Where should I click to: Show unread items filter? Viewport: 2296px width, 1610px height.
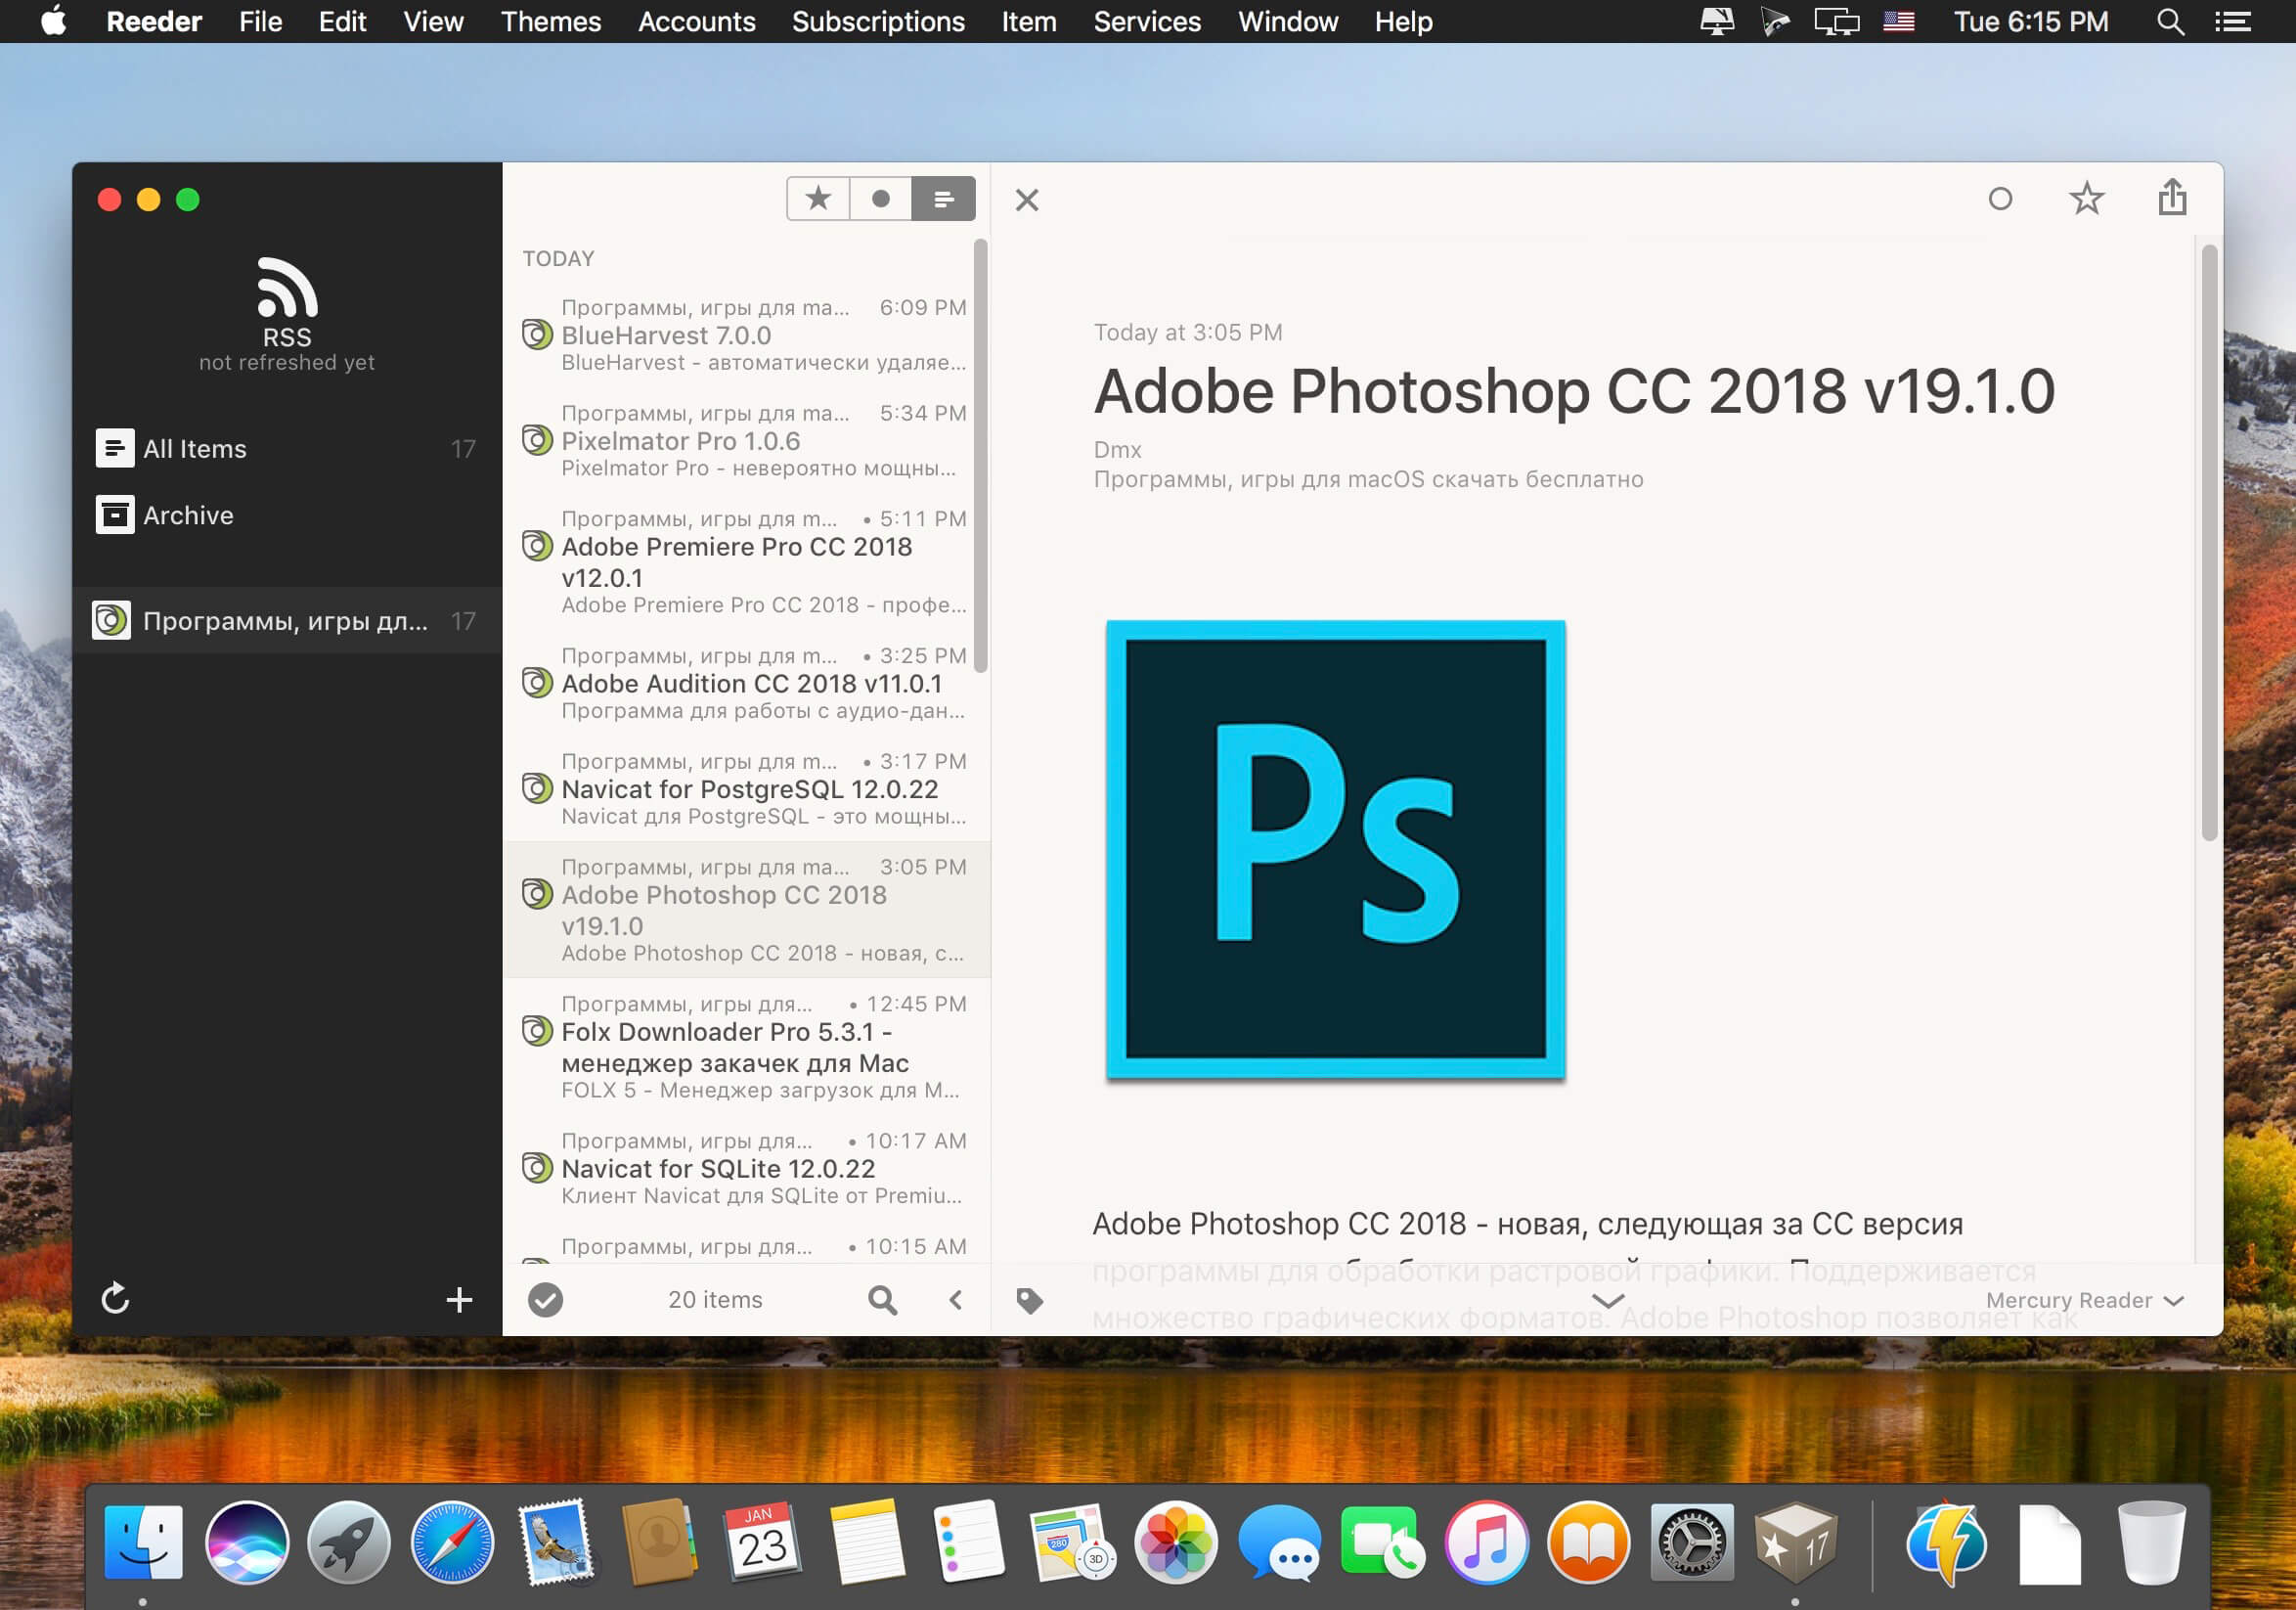pos(880,198)
